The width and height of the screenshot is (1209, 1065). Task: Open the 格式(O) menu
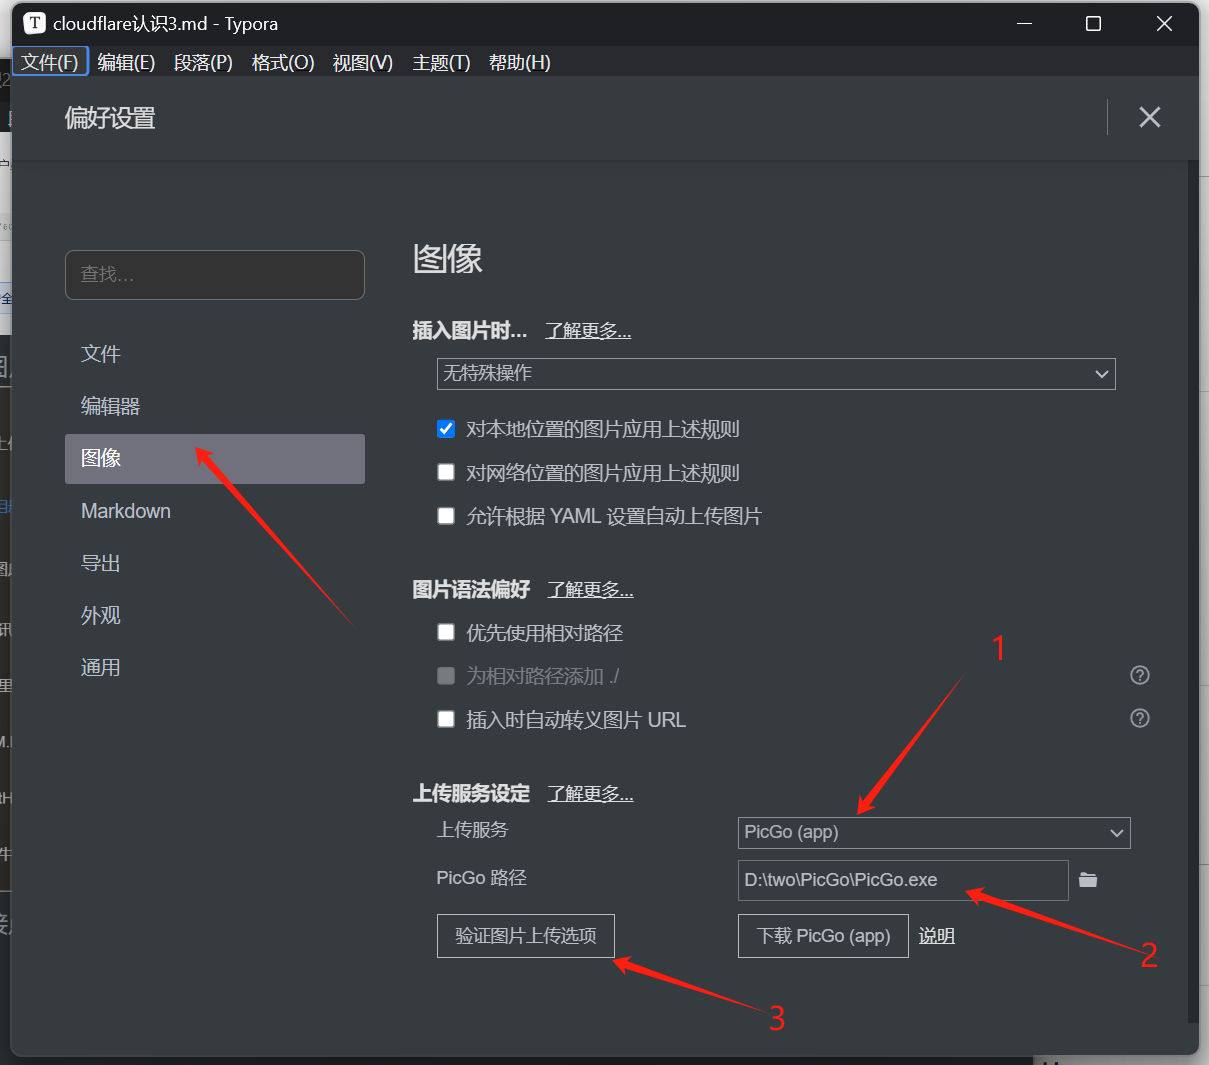(283, 62)
